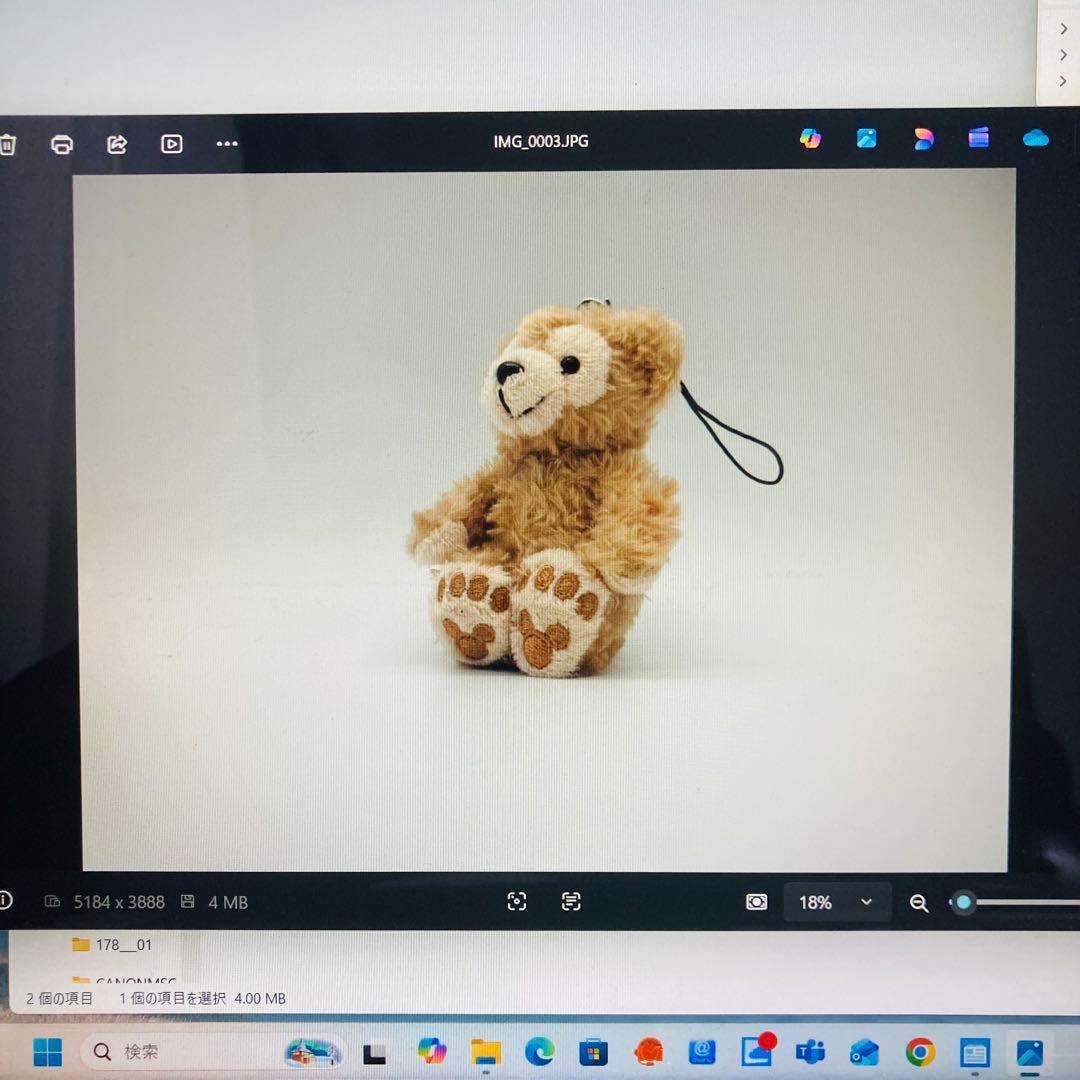Show hidden items with the top-right chevron
The image size is (1080, 1080).
pyautogui.click(x=1062, y=28)
